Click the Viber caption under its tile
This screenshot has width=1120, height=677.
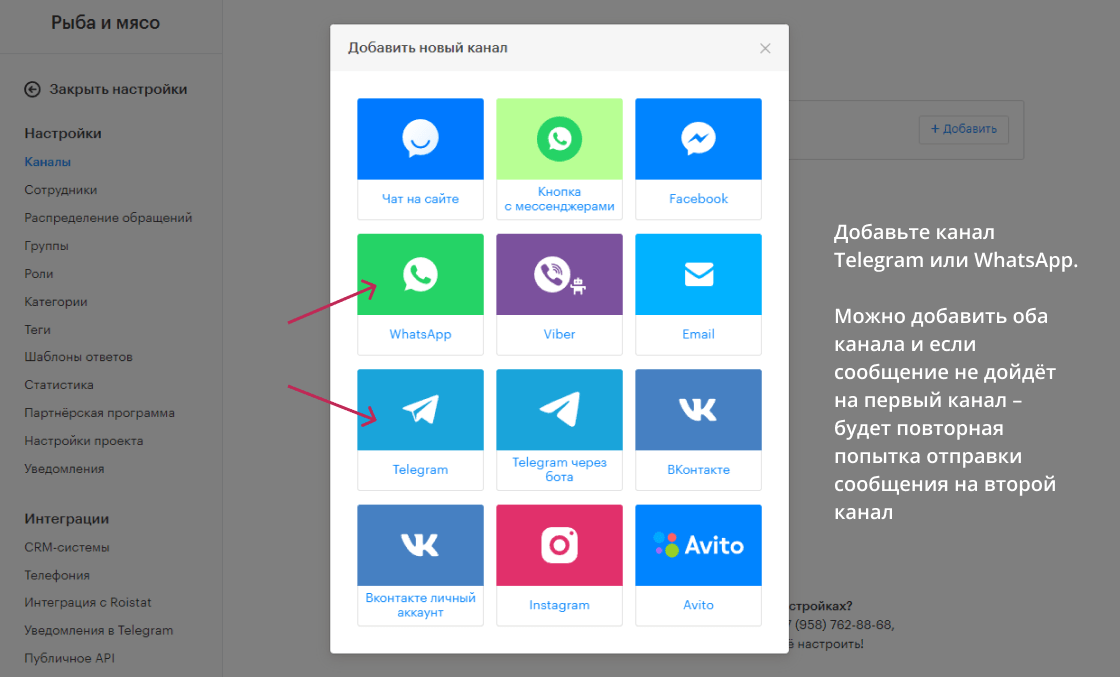559,334
